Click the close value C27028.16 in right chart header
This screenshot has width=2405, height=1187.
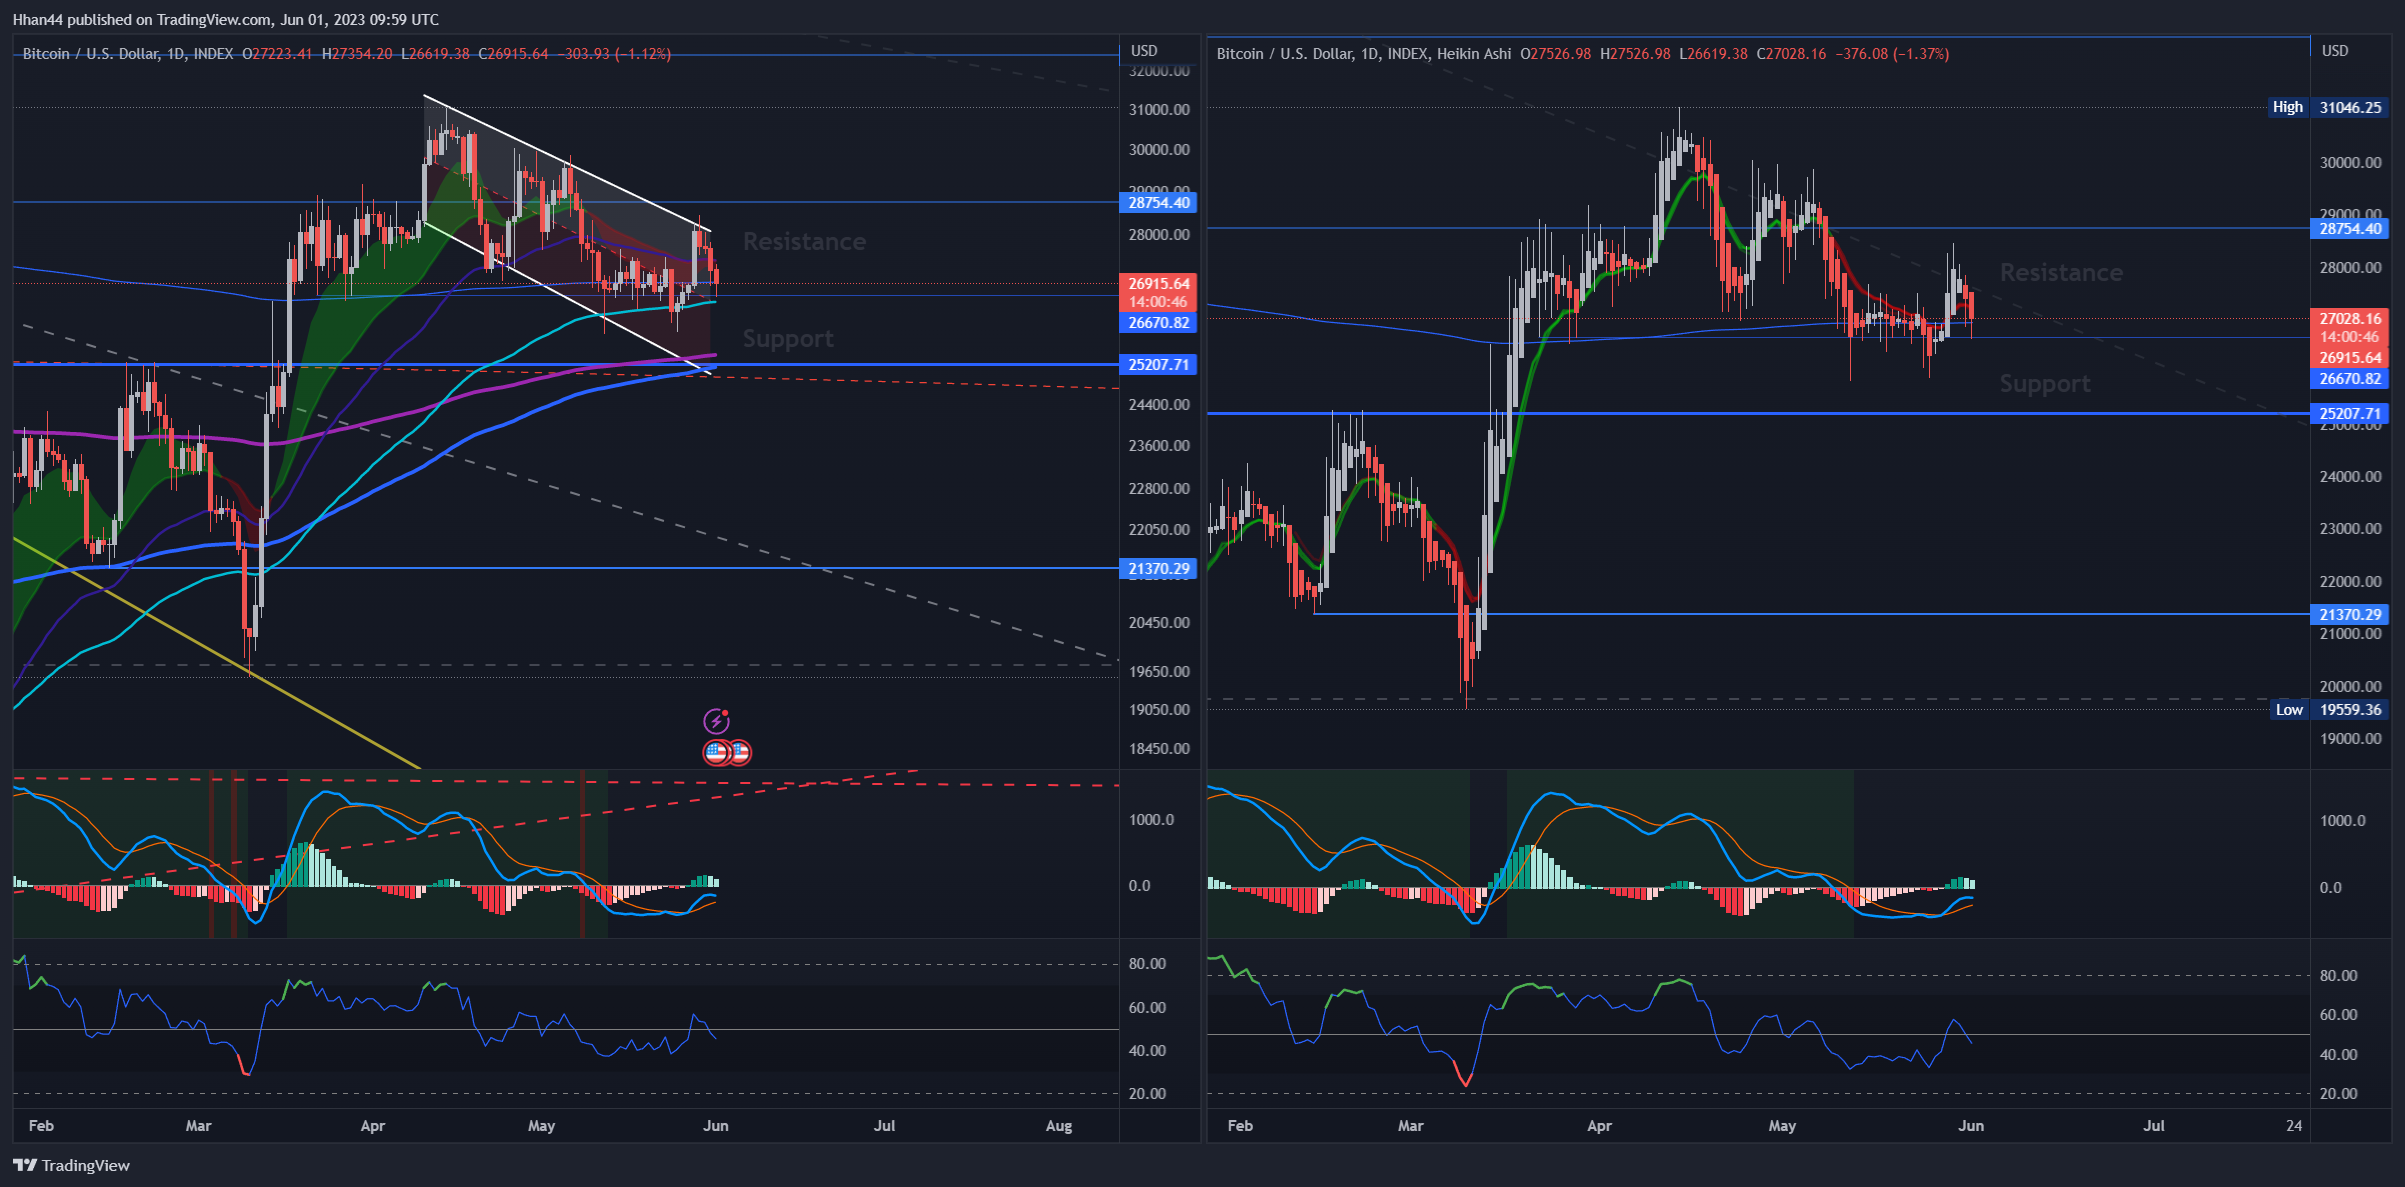pos(1792,54)
